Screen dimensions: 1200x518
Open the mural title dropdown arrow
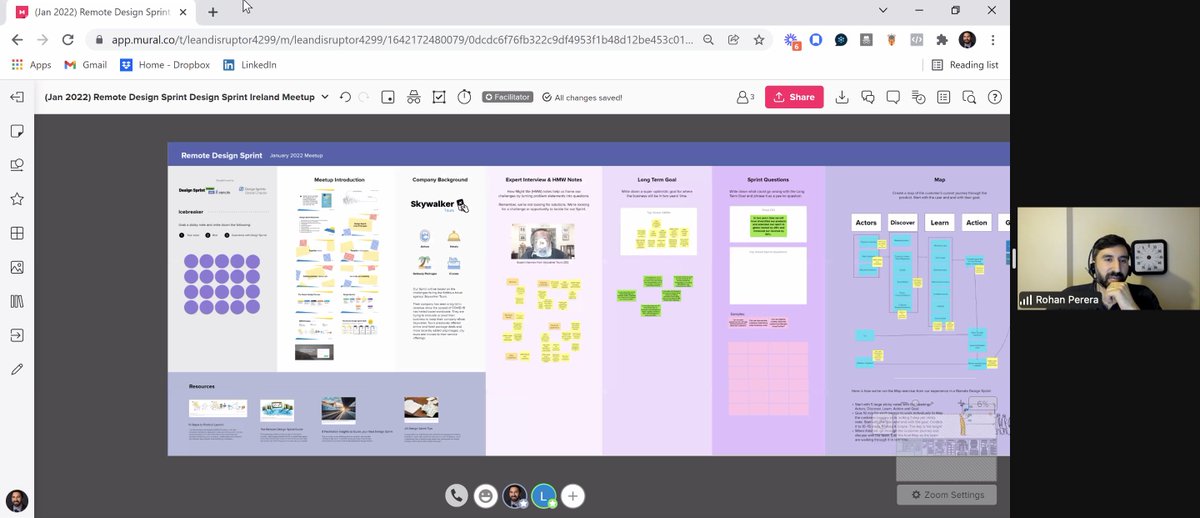[x=325, y=97]
